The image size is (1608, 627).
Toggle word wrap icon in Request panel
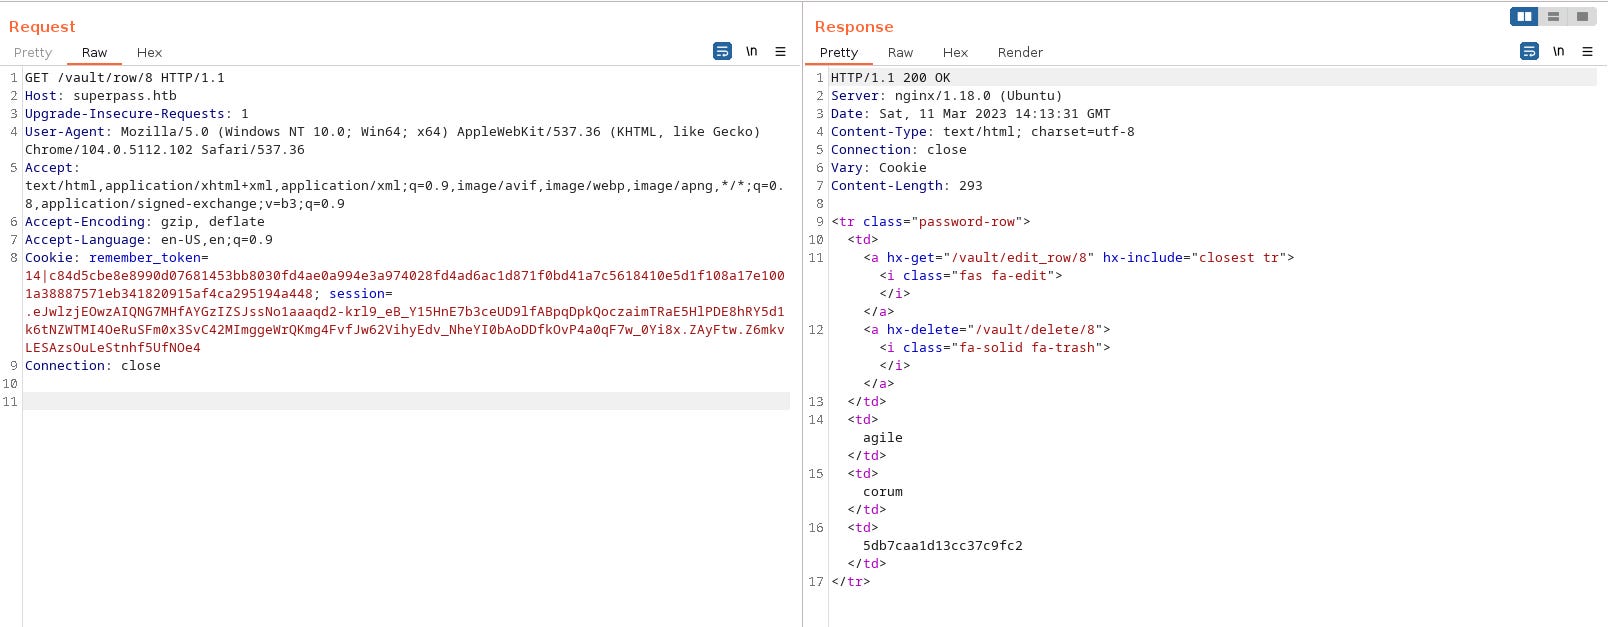point(722,51)
